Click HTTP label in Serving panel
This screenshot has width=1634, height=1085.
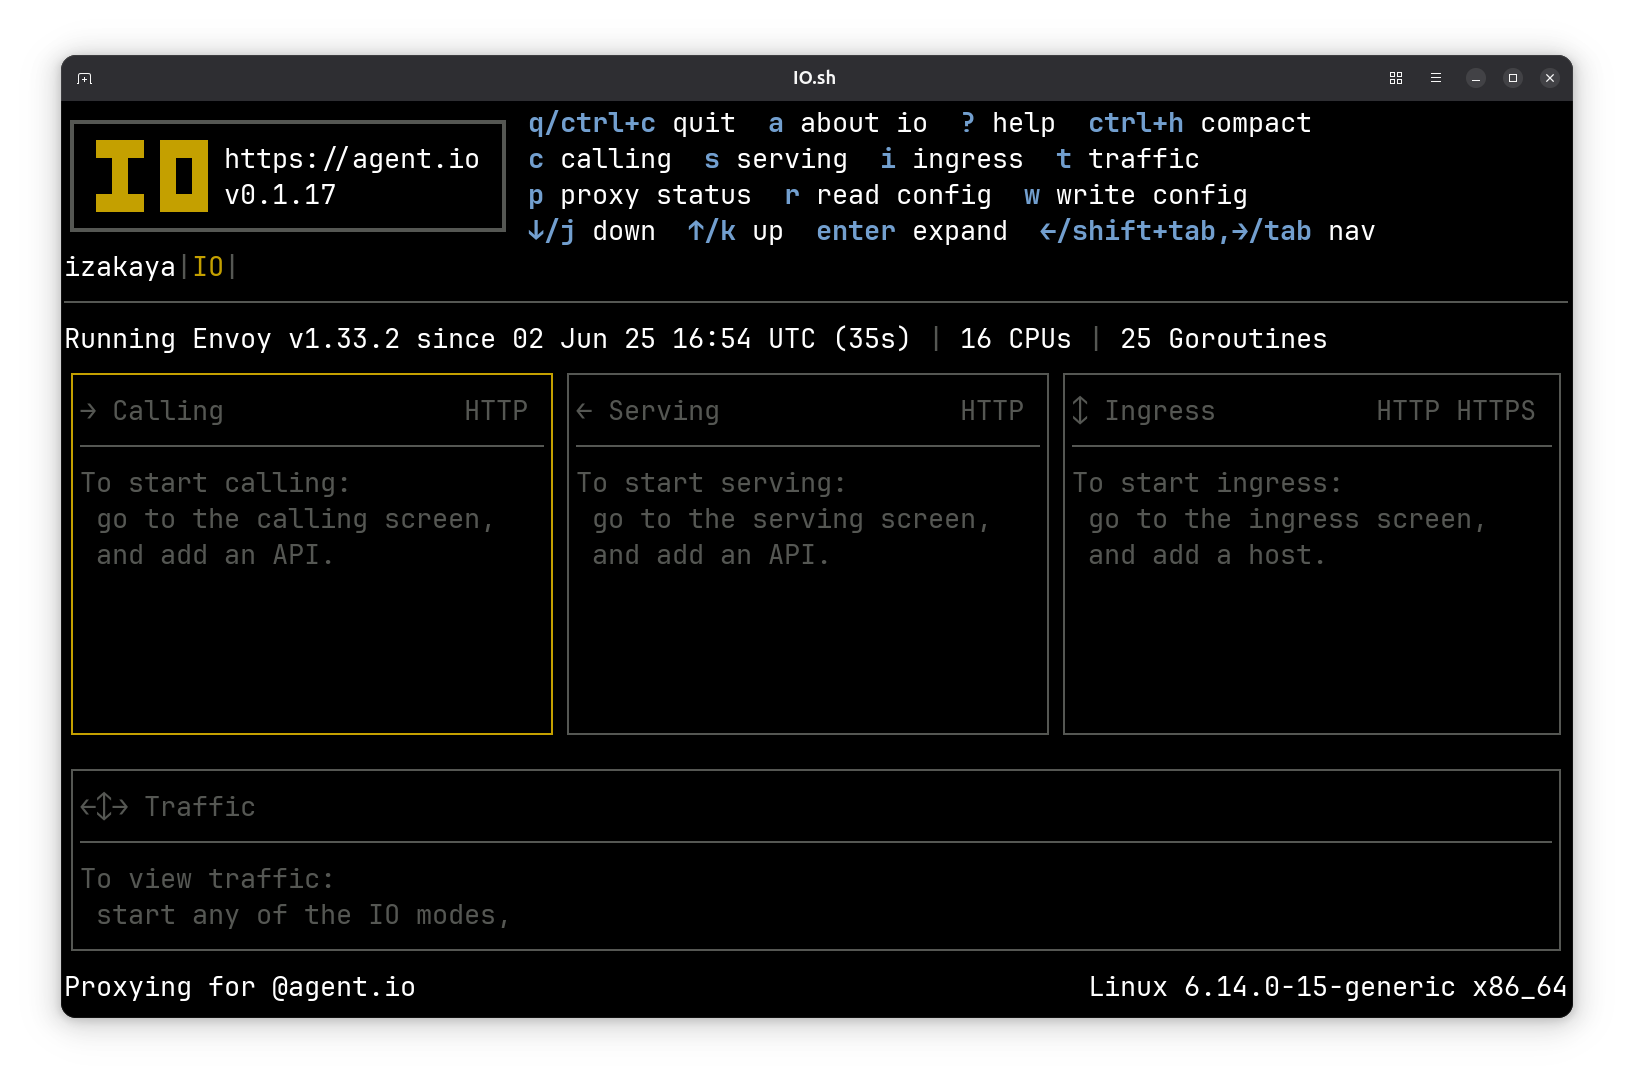point(992,411)
